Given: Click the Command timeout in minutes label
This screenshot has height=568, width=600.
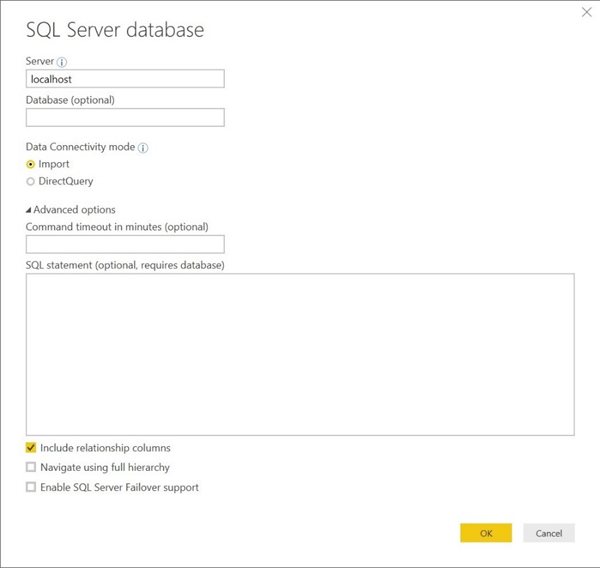Looking at the screenshot, I should (117, 227).
